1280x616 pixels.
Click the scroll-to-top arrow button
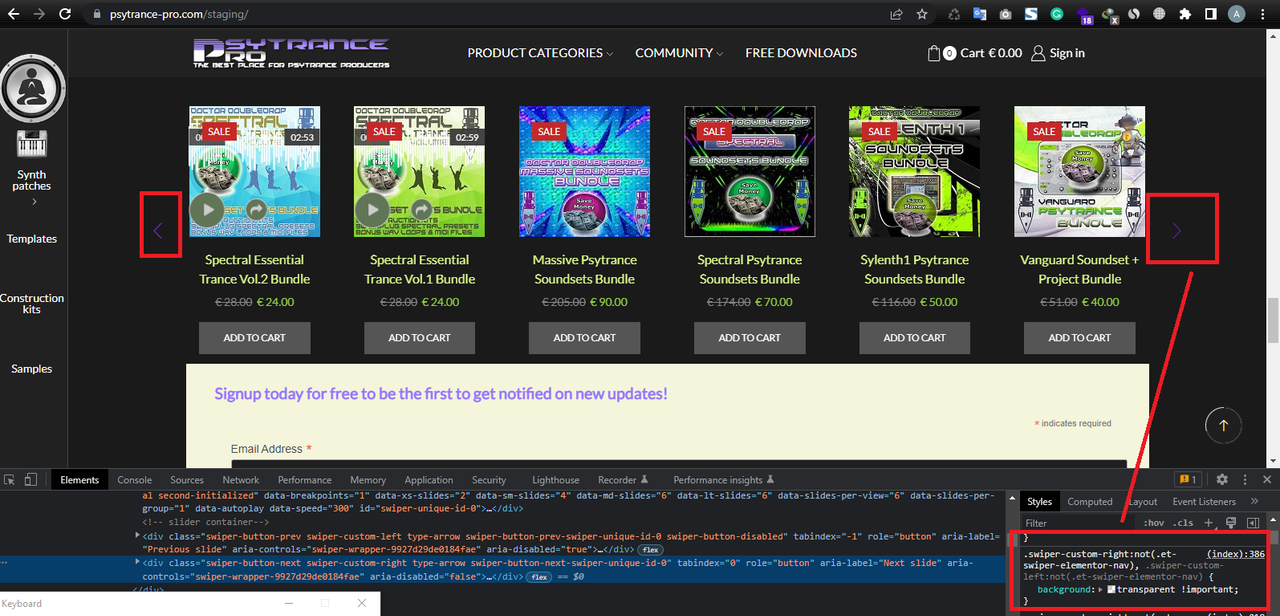[x=1223, y=425]
